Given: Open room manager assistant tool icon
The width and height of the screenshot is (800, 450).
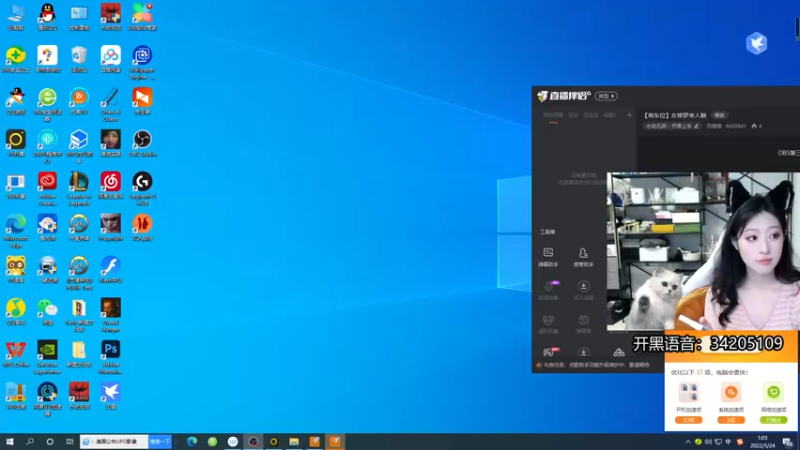Looking at the screenshot, I should coord(583,257).
